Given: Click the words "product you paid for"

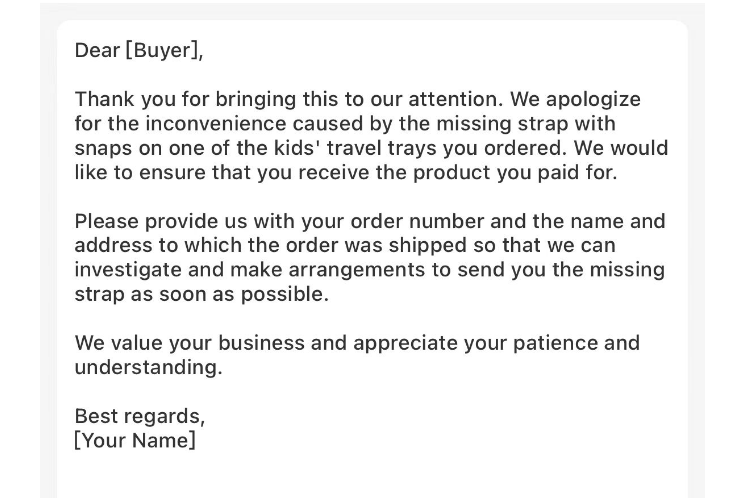Looking at the screenshot, I should [x=515, y=172].
